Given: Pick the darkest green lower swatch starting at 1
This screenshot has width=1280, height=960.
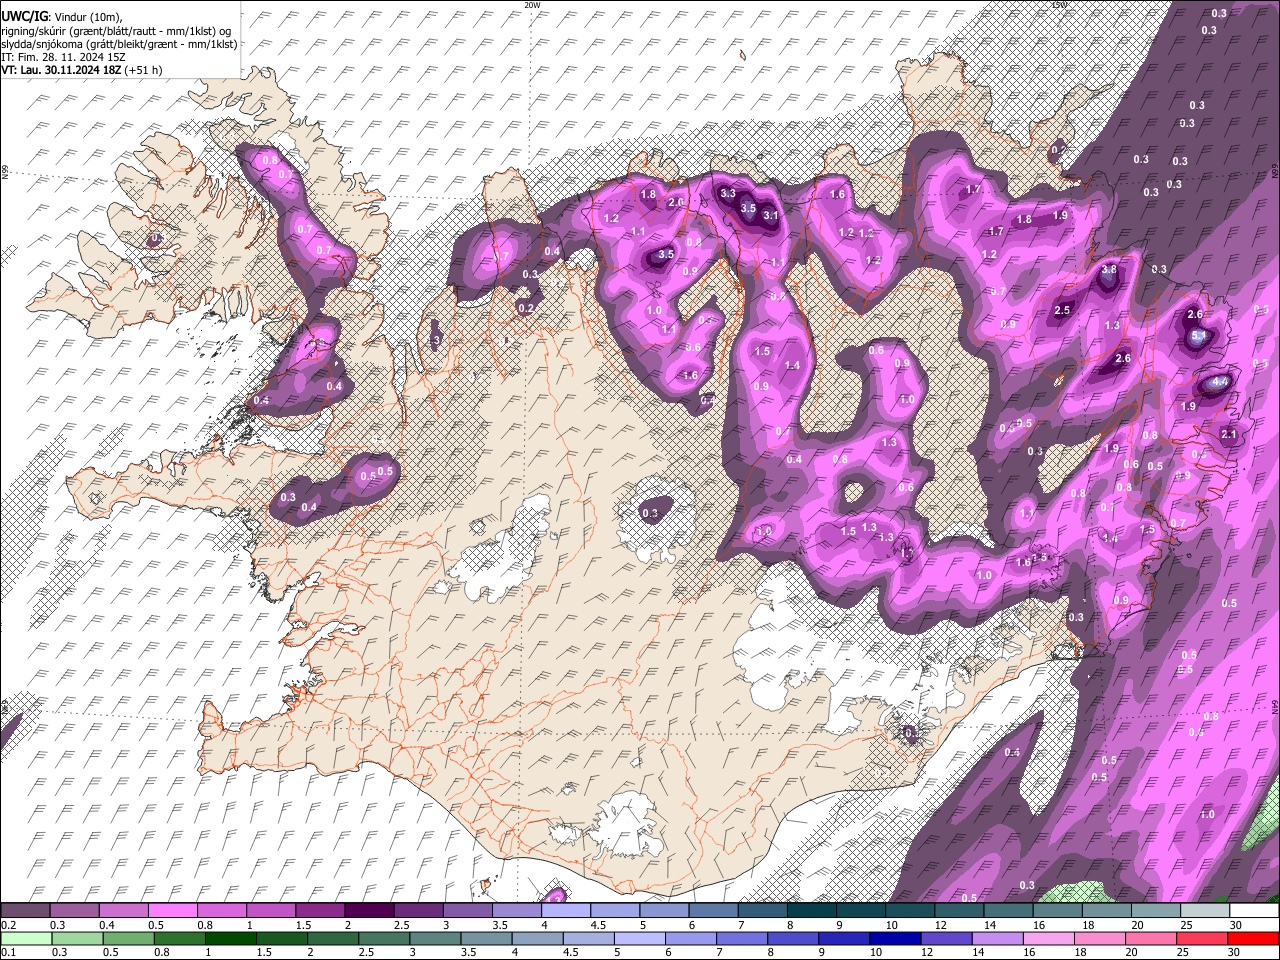Looking at the screenshot, I should pyautogui.click(x=230, y=939).
